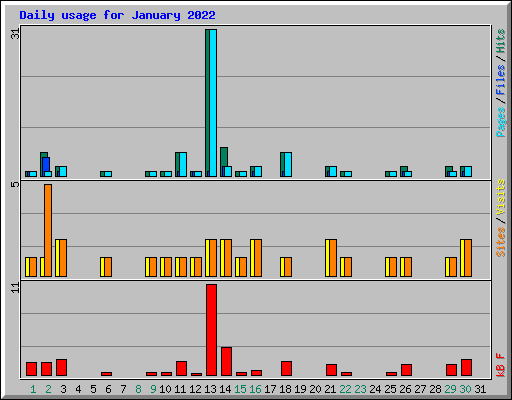Click the blue files bar for day 2
The width and height of the screenshot is (512, 400).
tap(46, 164)
